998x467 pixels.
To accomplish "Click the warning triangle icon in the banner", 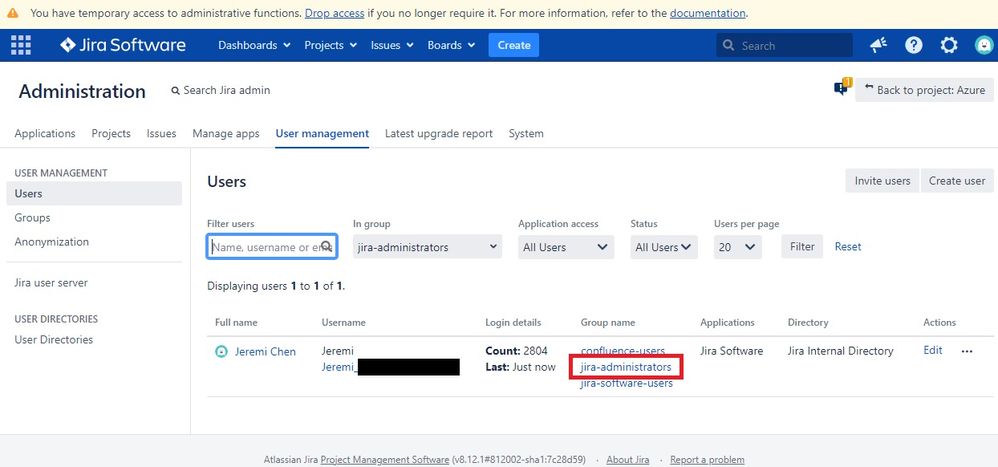I will point(13,13).
